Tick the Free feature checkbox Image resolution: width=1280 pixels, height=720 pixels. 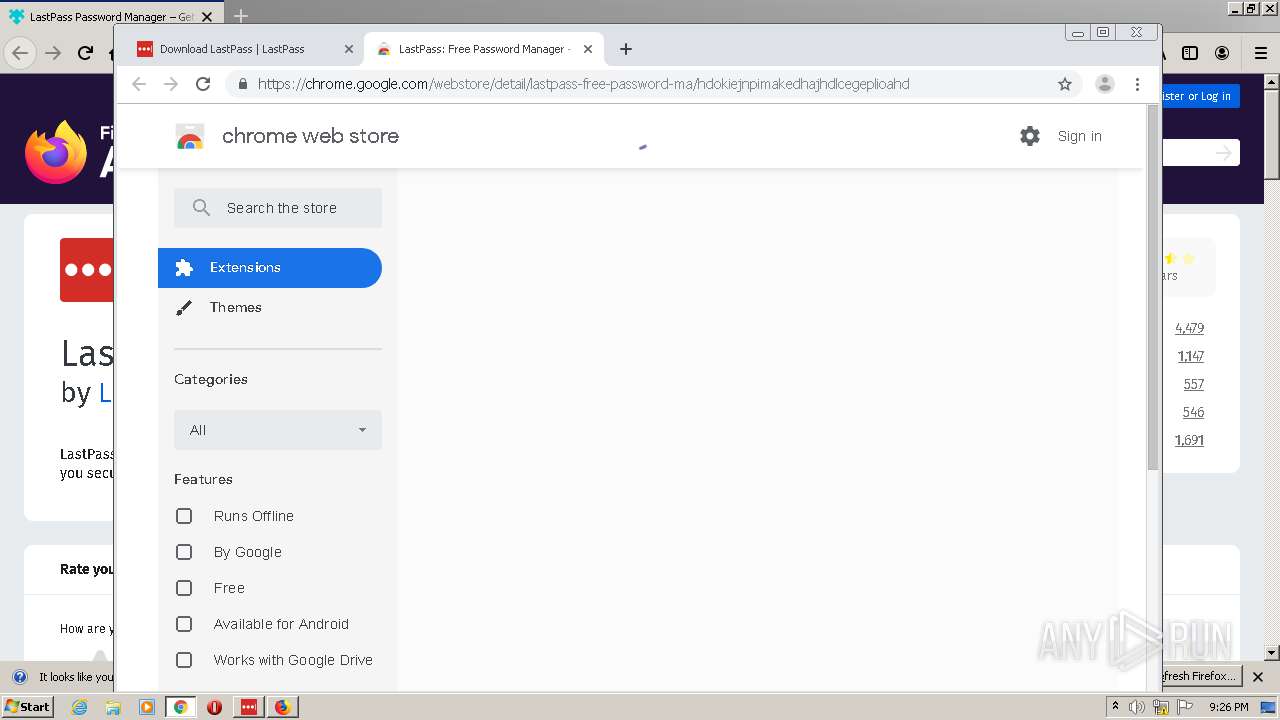coord(184,588)
